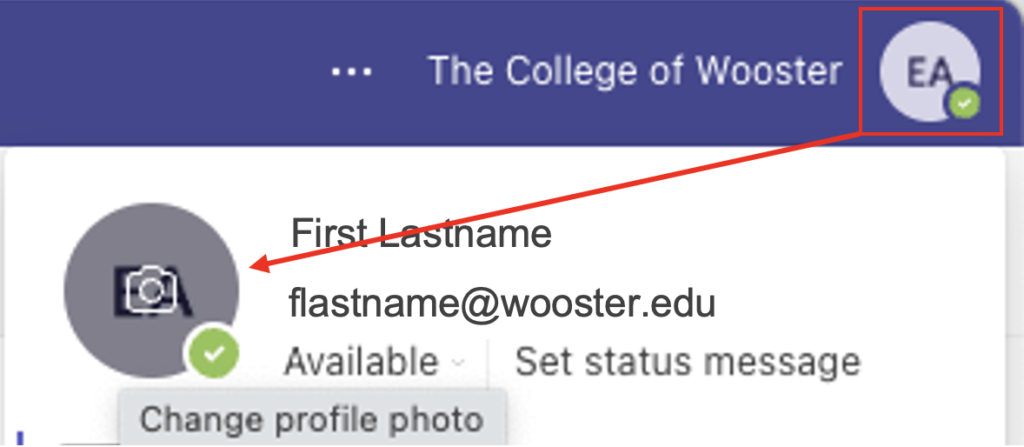The image size is (1024, 447).
Task: Click the Change profile photo tooltip
Action: [x=312, y=419]
